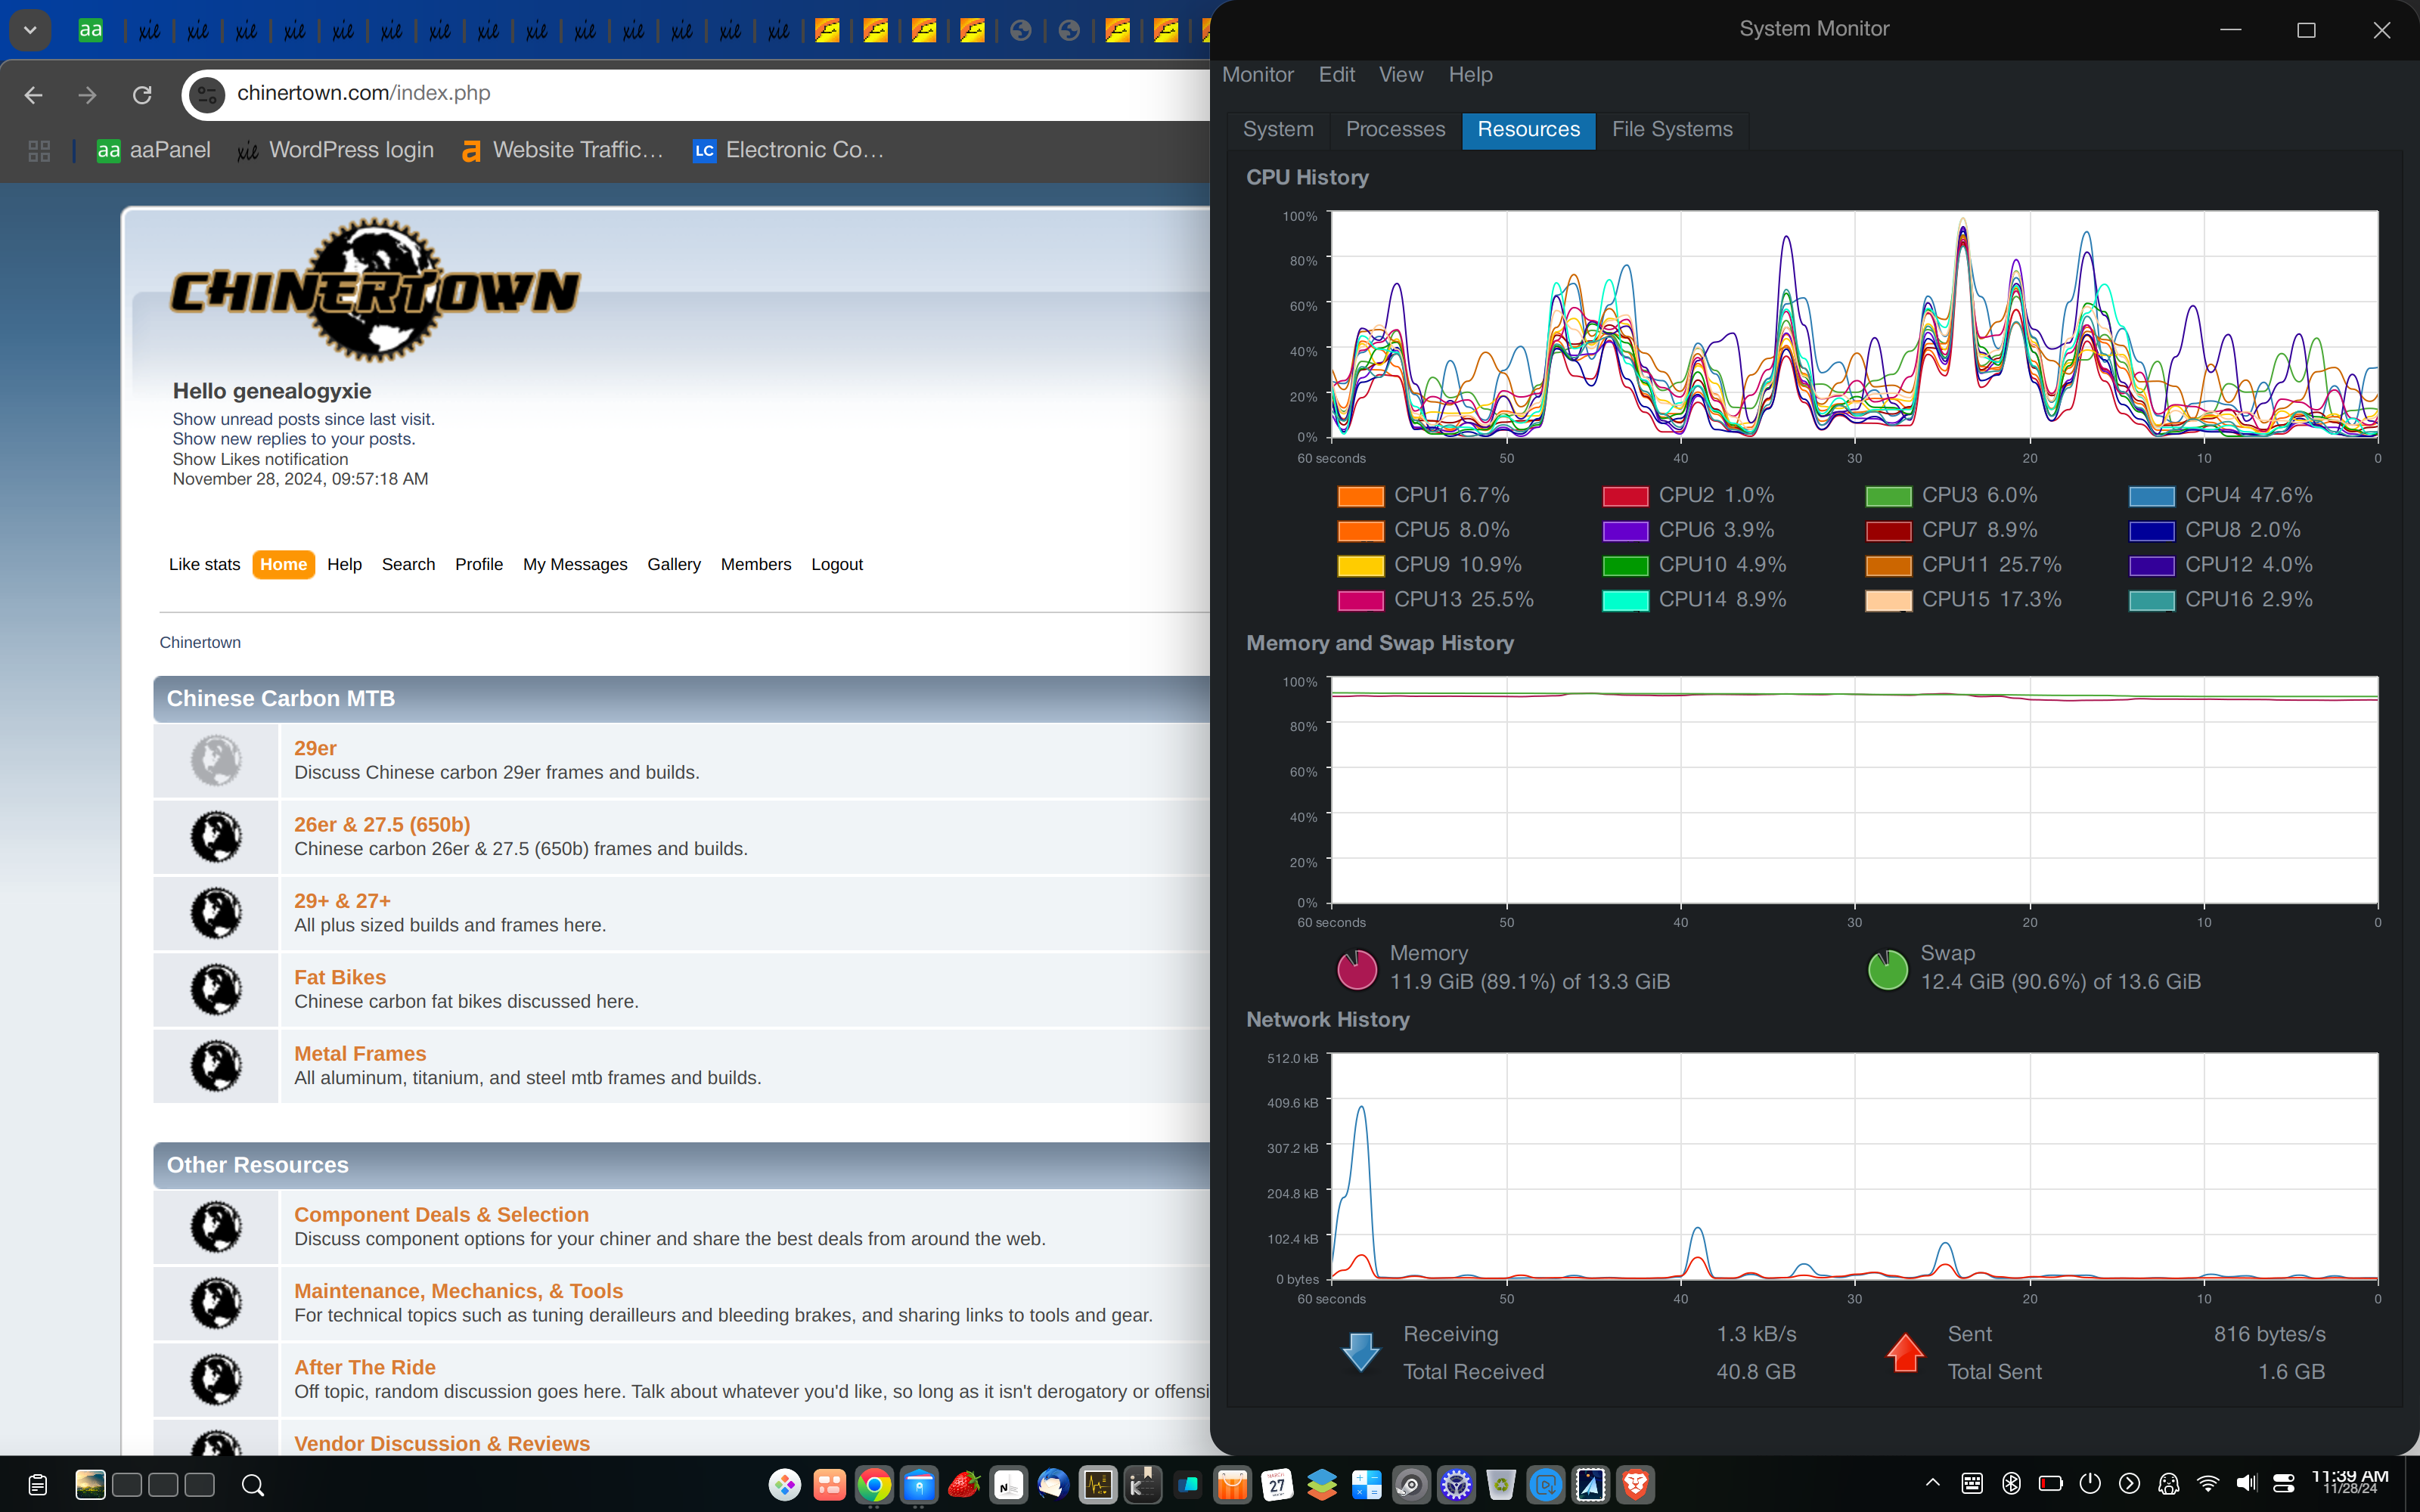Click the Sent red arrow icon
This screenshot has width=2420, height=1512.
(1905, 1352)
